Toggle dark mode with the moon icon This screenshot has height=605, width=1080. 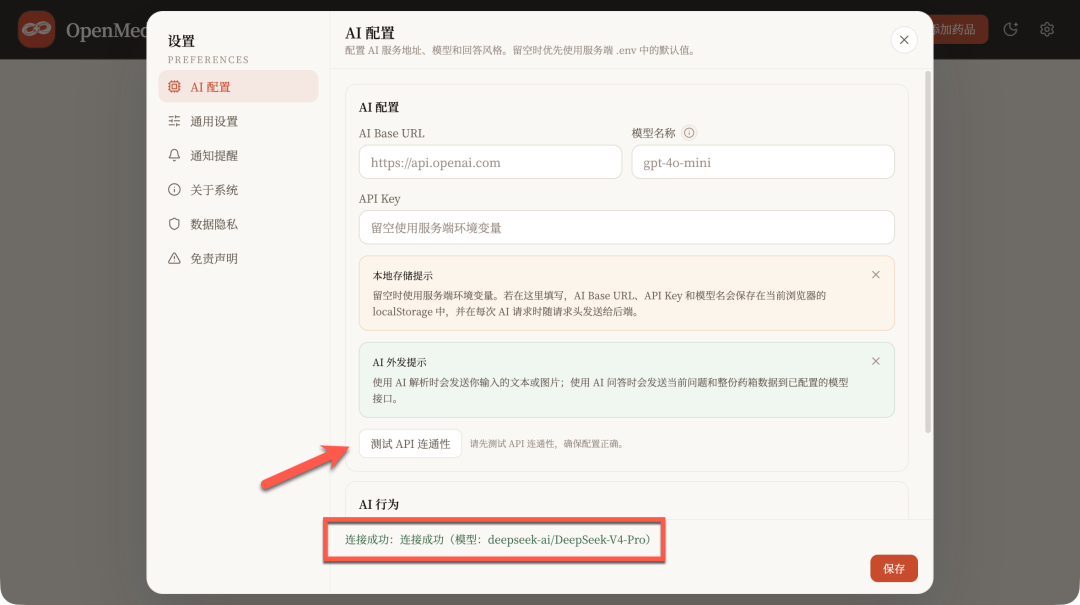[1010, 29]
